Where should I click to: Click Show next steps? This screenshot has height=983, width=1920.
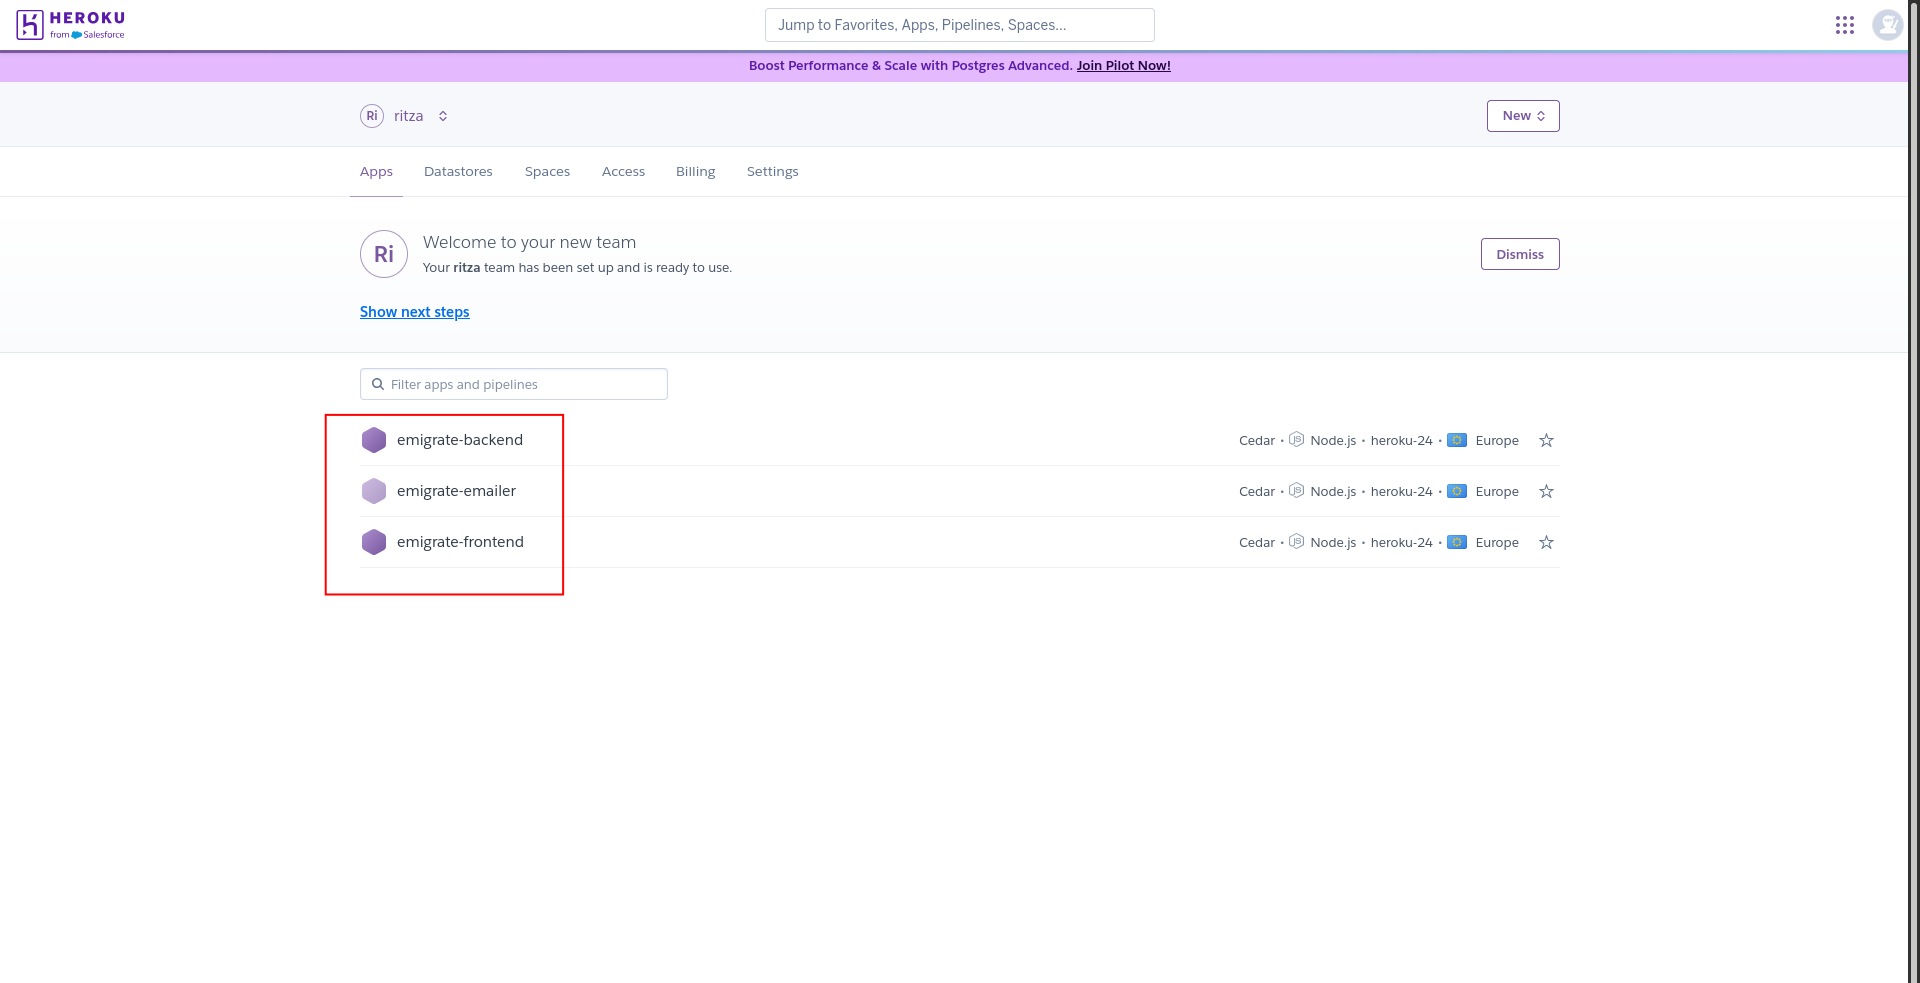pyautogui.click(x=414, y=311)
